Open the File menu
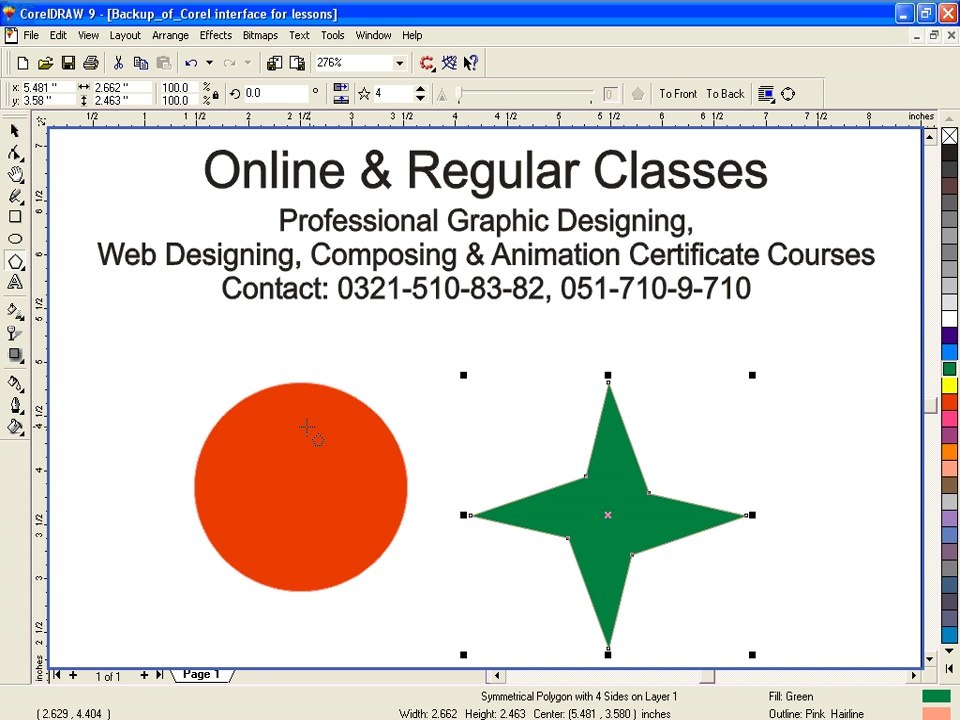Screen dimensions: 960x720 coord(31,35)
